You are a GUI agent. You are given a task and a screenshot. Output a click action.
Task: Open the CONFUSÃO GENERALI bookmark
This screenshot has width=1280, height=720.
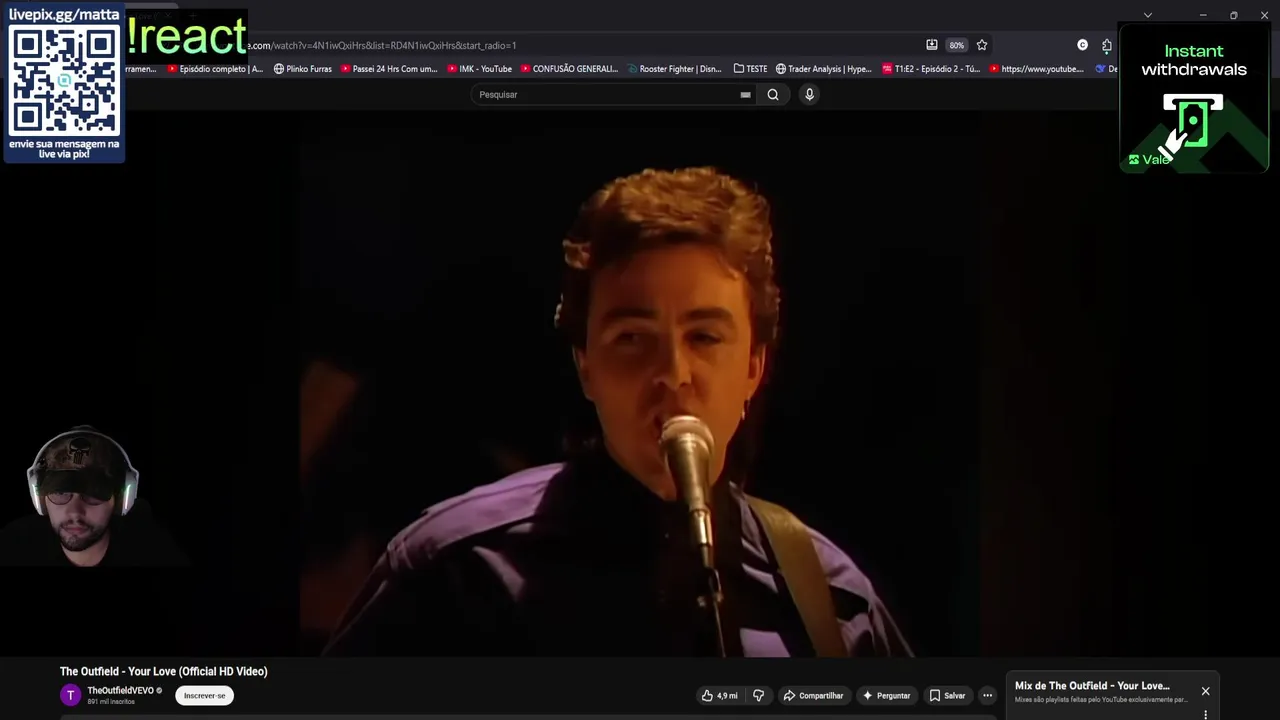click(569, 69)
